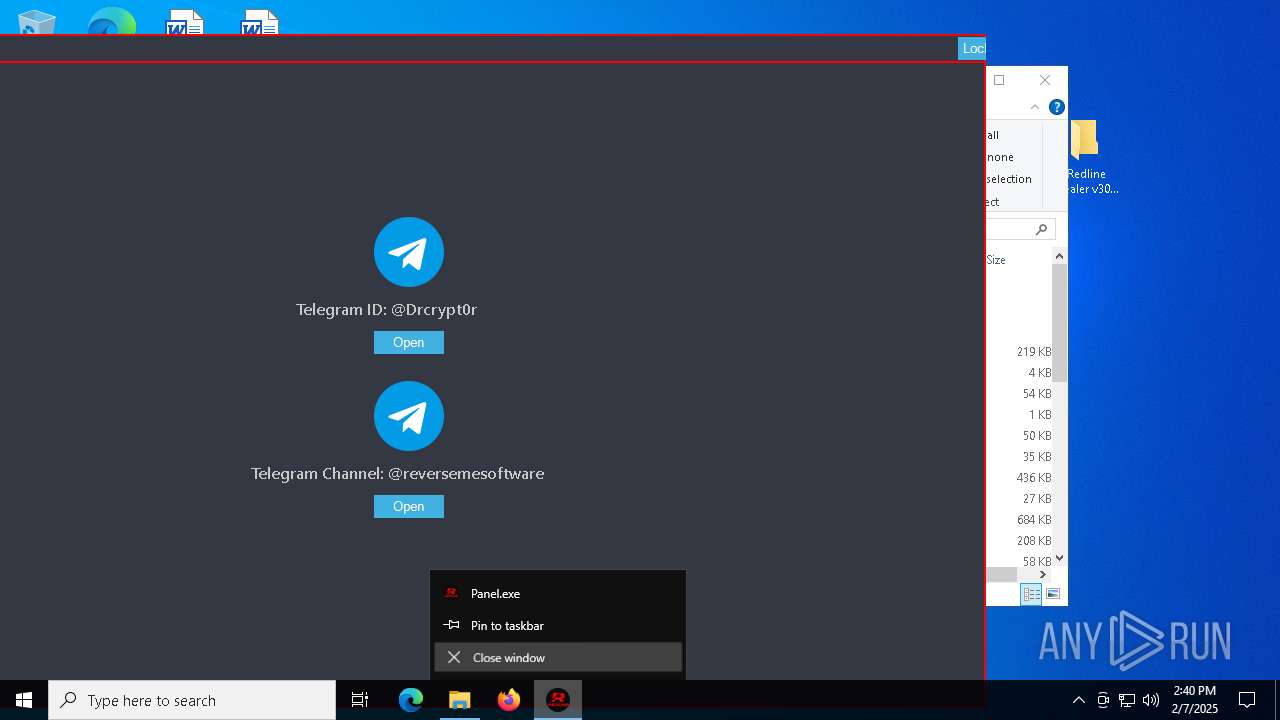Choose Select none in Explorer ribbon

click(x=1000, y=157)
